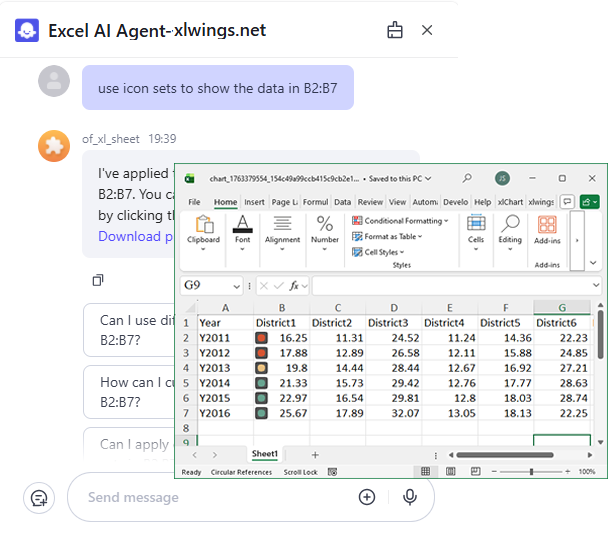Open the File menu tab

click(x=194, y=202)
